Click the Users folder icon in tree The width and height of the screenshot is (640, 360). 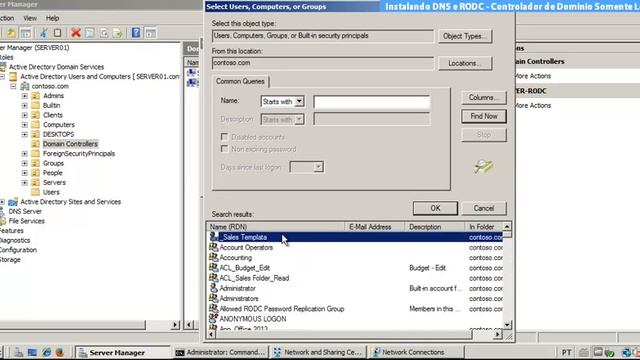tap(36, 192)
